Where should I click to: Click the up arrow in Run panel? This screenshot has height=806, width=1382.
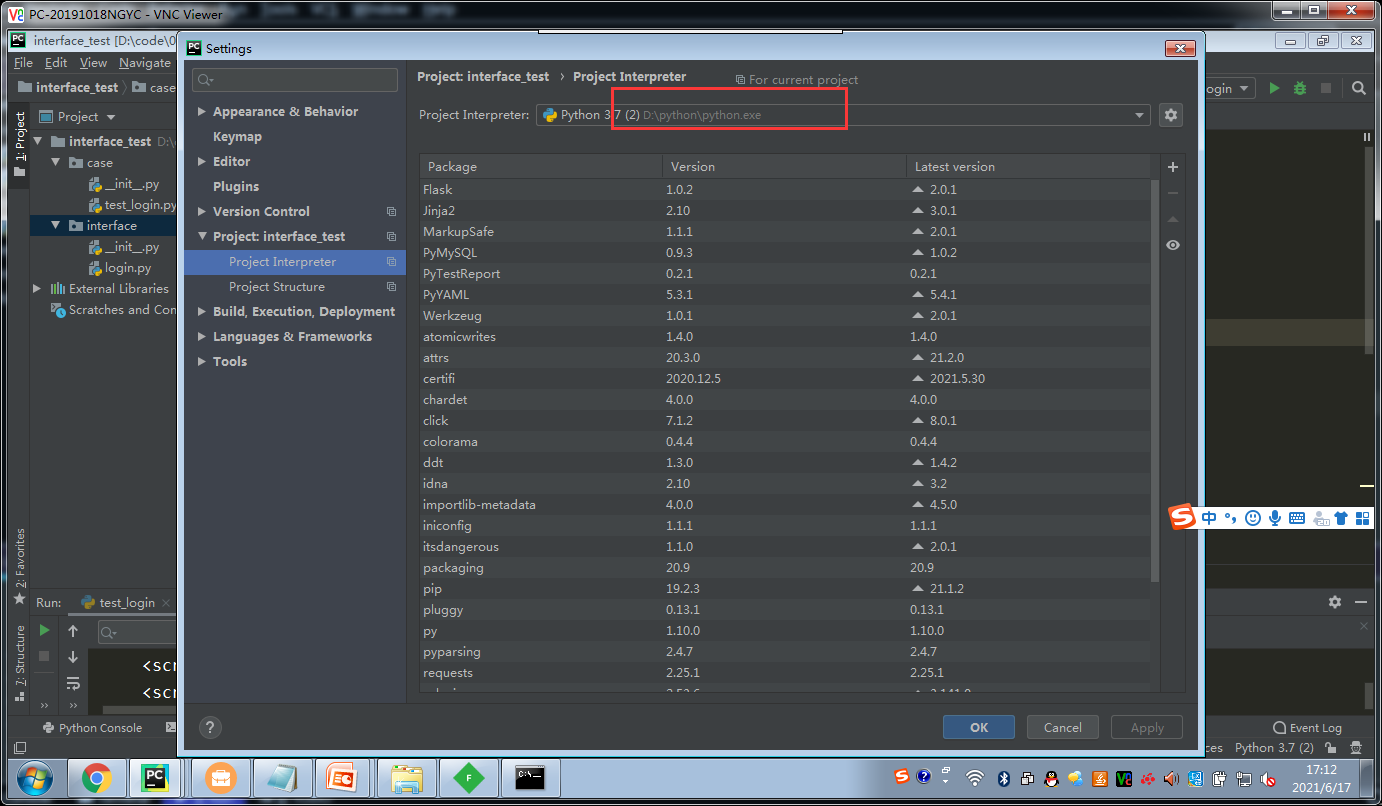[73, 631]
